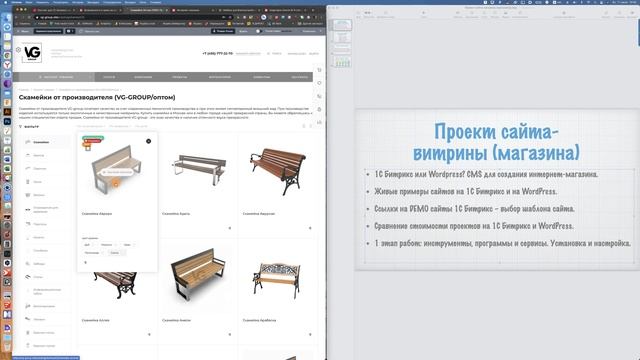Screen dimensions: 640x360
Task: Click the Media tool in Keynote toolbar
Action: [505, 14]
